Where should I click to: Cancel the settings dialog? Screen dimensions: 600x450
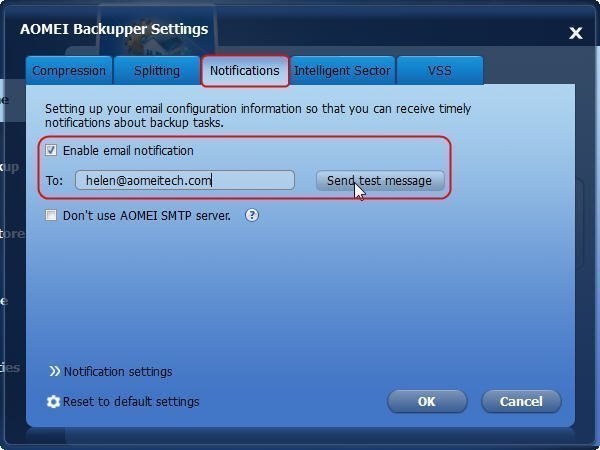(521, 401)
